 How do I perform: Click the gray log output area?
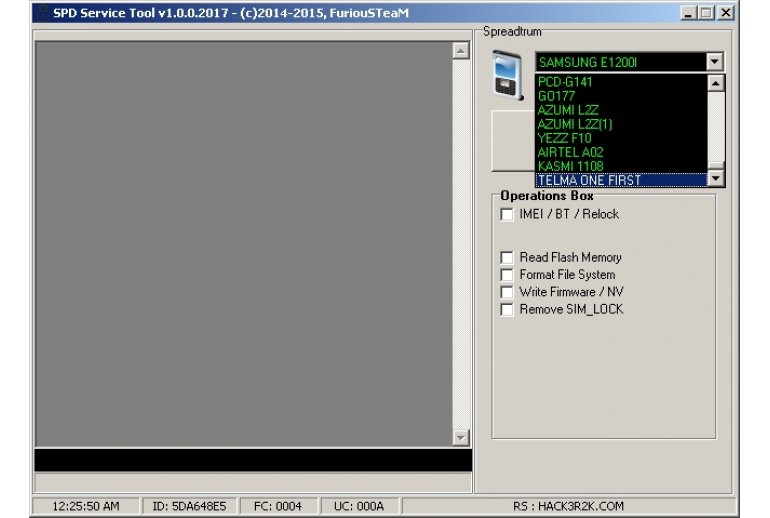[x=244, y=244]
